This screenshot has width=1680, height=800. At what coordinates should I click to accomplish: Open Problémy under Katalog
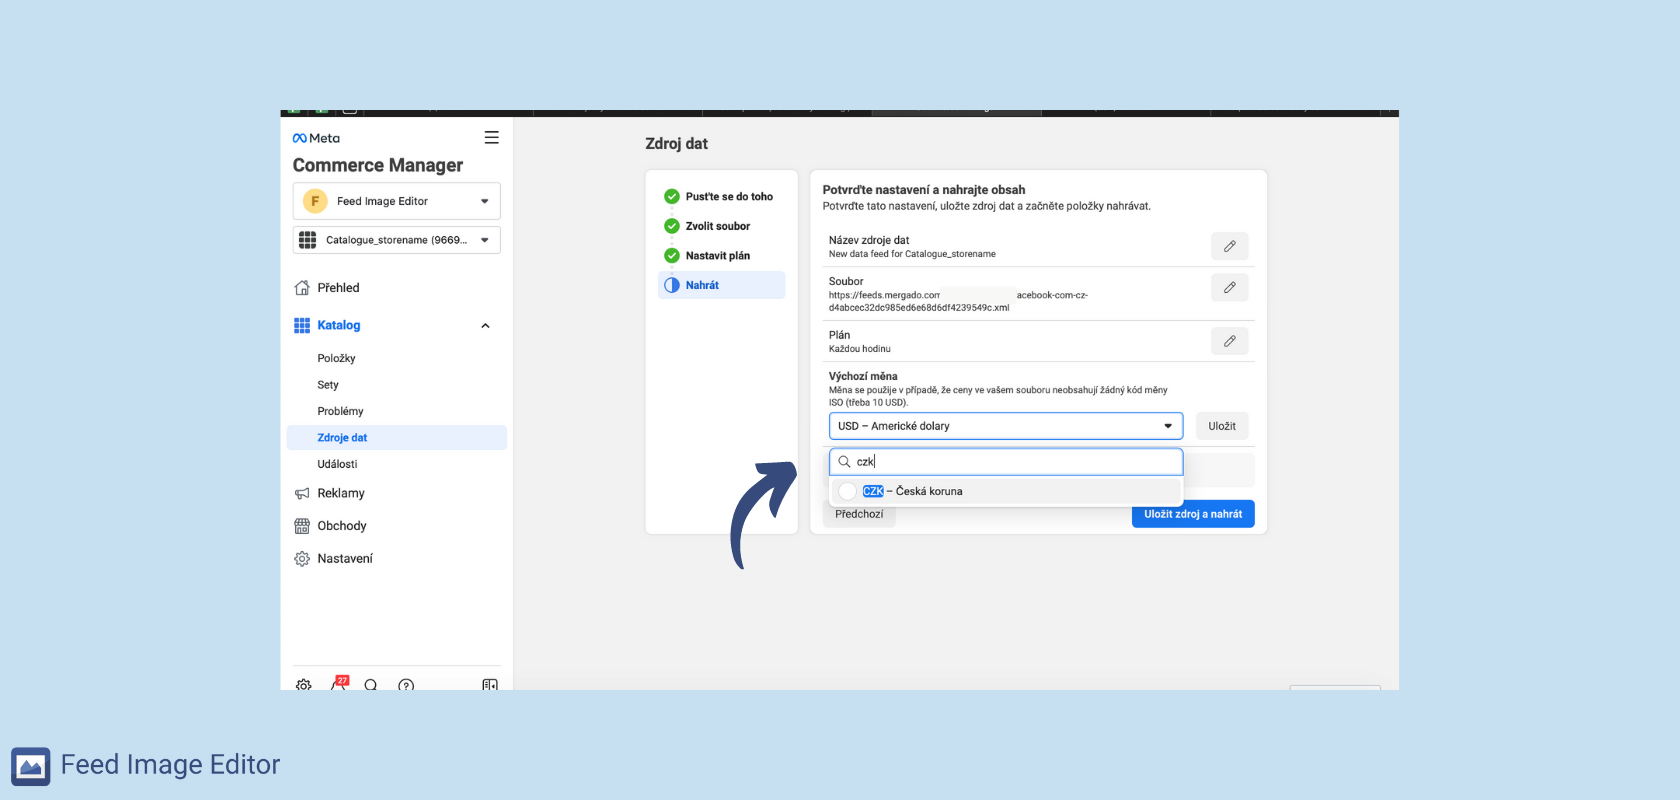(x=340, y=411)
